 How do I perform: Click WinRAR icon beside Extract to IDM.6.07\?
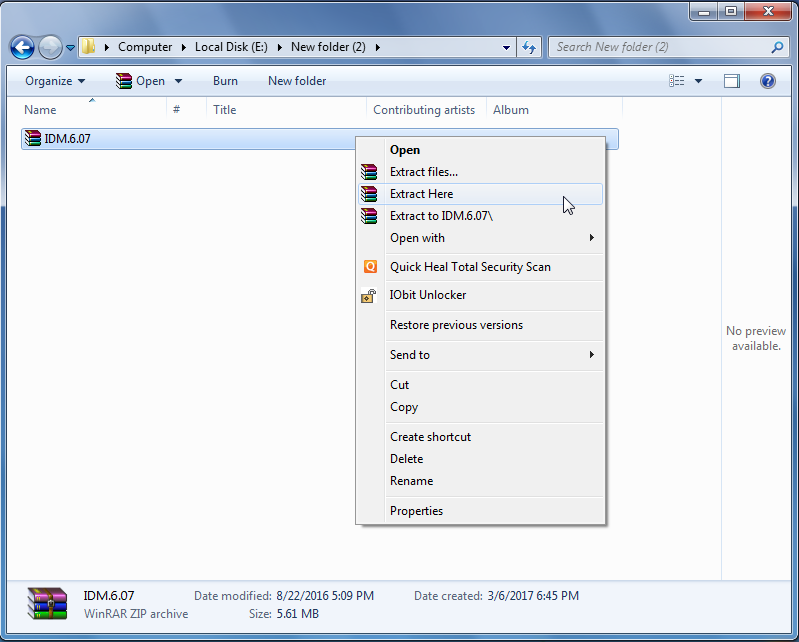click(x=369, y=216)
